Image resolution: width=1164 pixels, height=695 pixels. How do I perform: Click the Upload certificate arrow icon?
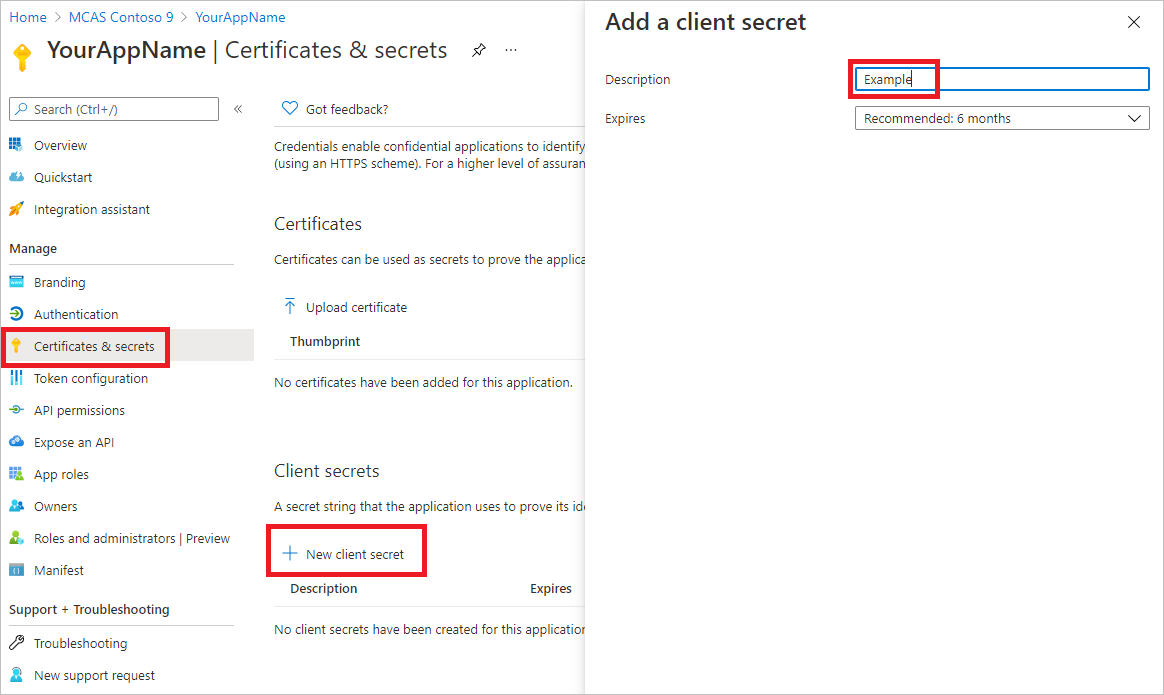[x=290, y=306]
